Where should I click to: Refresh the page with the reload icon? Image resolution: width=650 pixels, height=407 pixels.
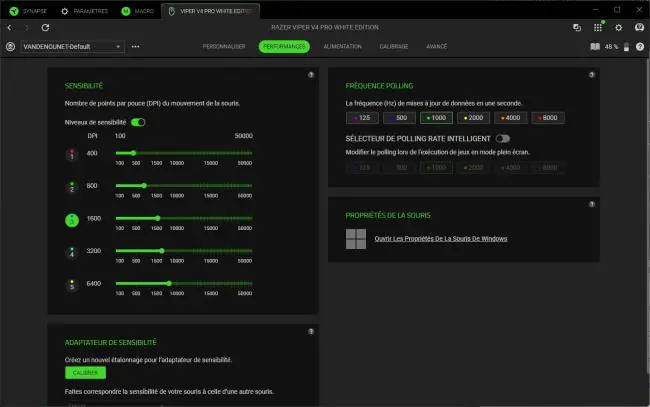(x=45, y=28)
